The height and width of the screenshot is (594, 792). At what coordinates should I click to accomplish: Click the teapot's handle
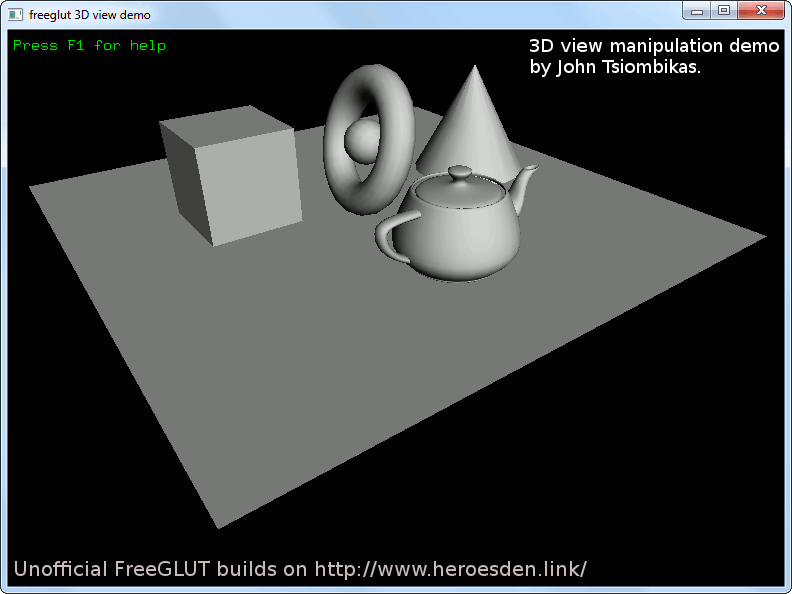point(387,238)
